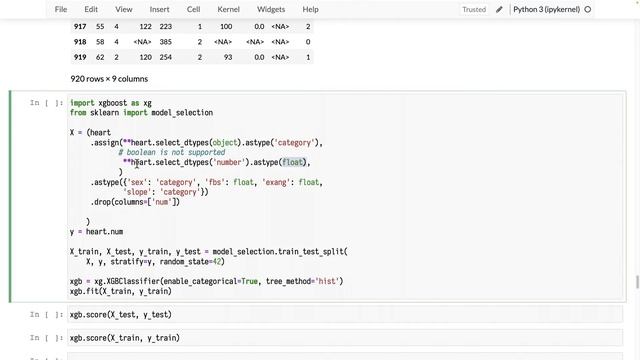Click '.drop(columns=['num'])' line
This screenshot has height=360, width=640.
(x=135, y=202)
